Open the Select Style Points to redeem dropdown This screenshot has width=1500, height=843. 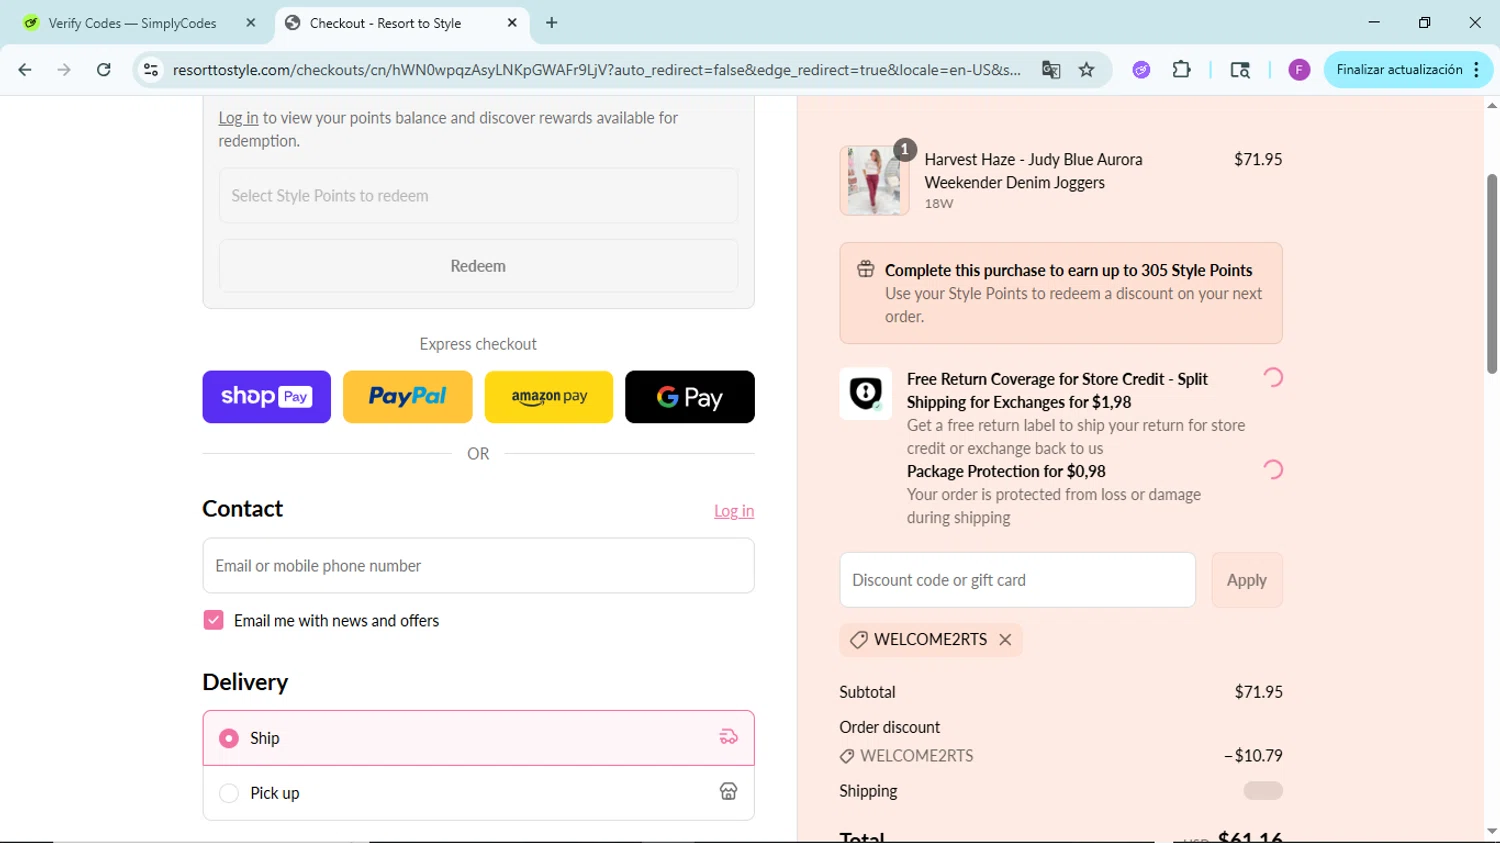478,196
